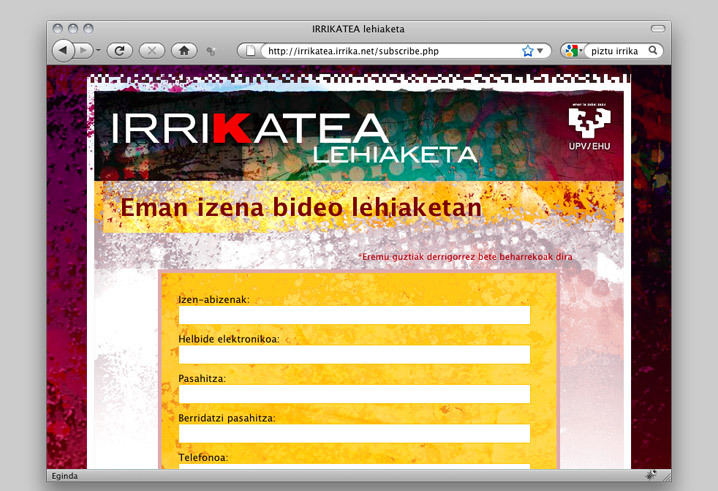The height and width of the screenshot is (491, 718).
Task: Open the Google search engine selector
Action: click(x=573, y=50)
